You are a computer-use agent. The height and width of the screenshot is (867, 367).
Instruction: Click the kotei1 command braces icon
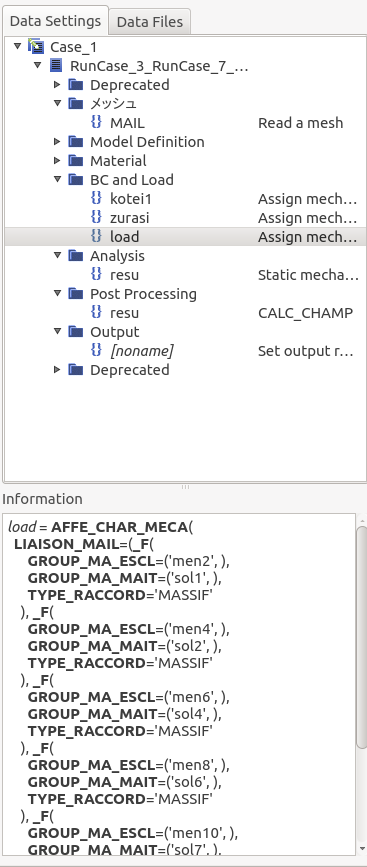(96, 199)
